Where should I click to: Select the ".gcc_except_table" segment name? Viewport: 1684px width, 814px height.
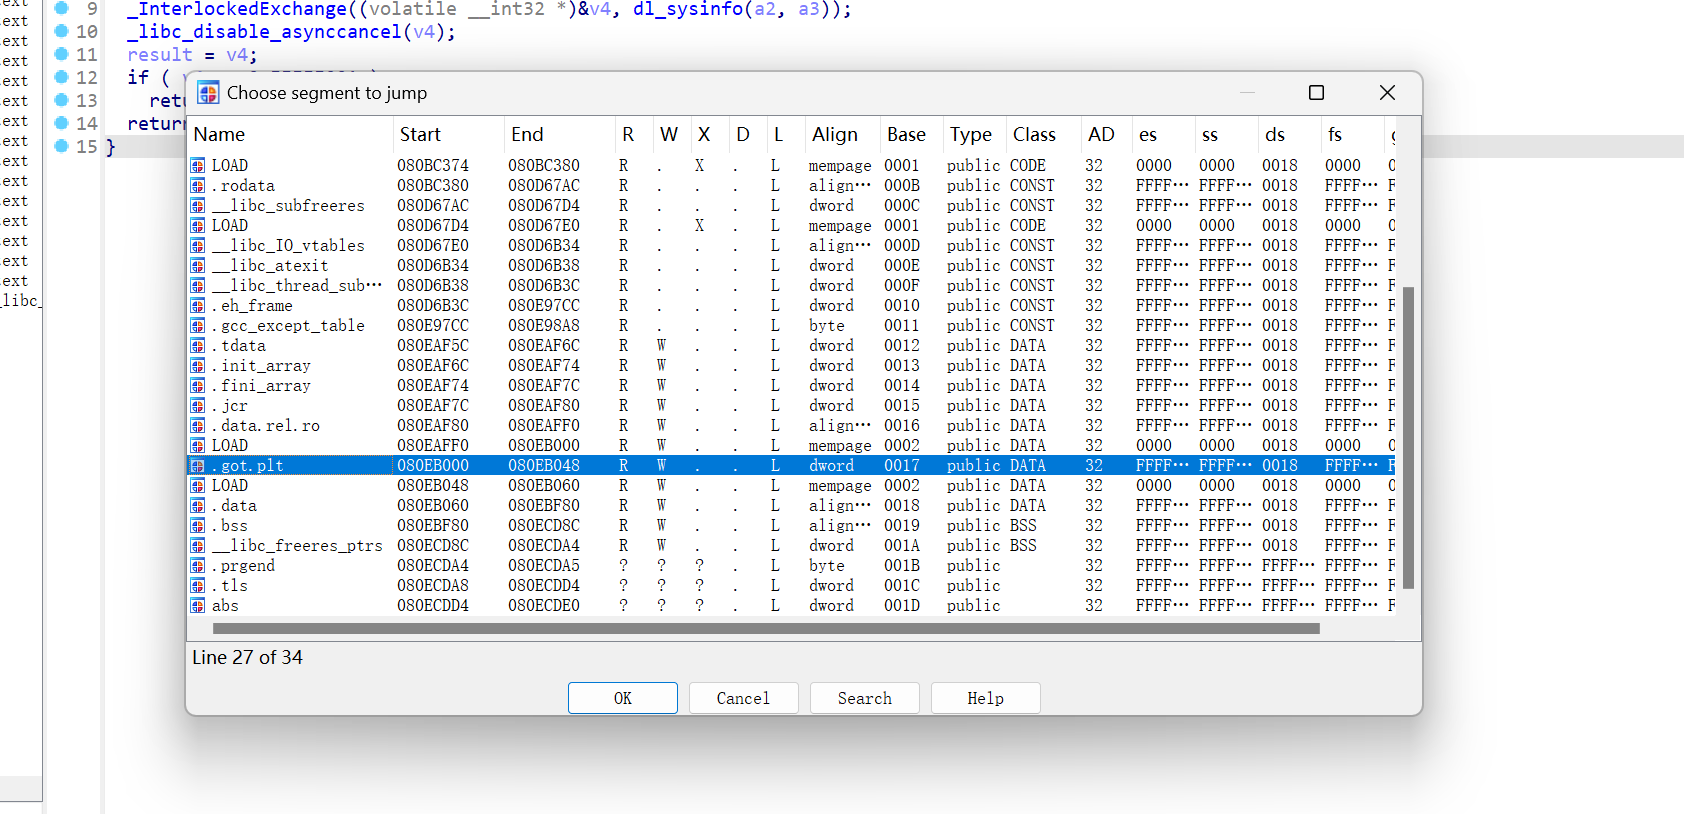[x=288, y=326]
